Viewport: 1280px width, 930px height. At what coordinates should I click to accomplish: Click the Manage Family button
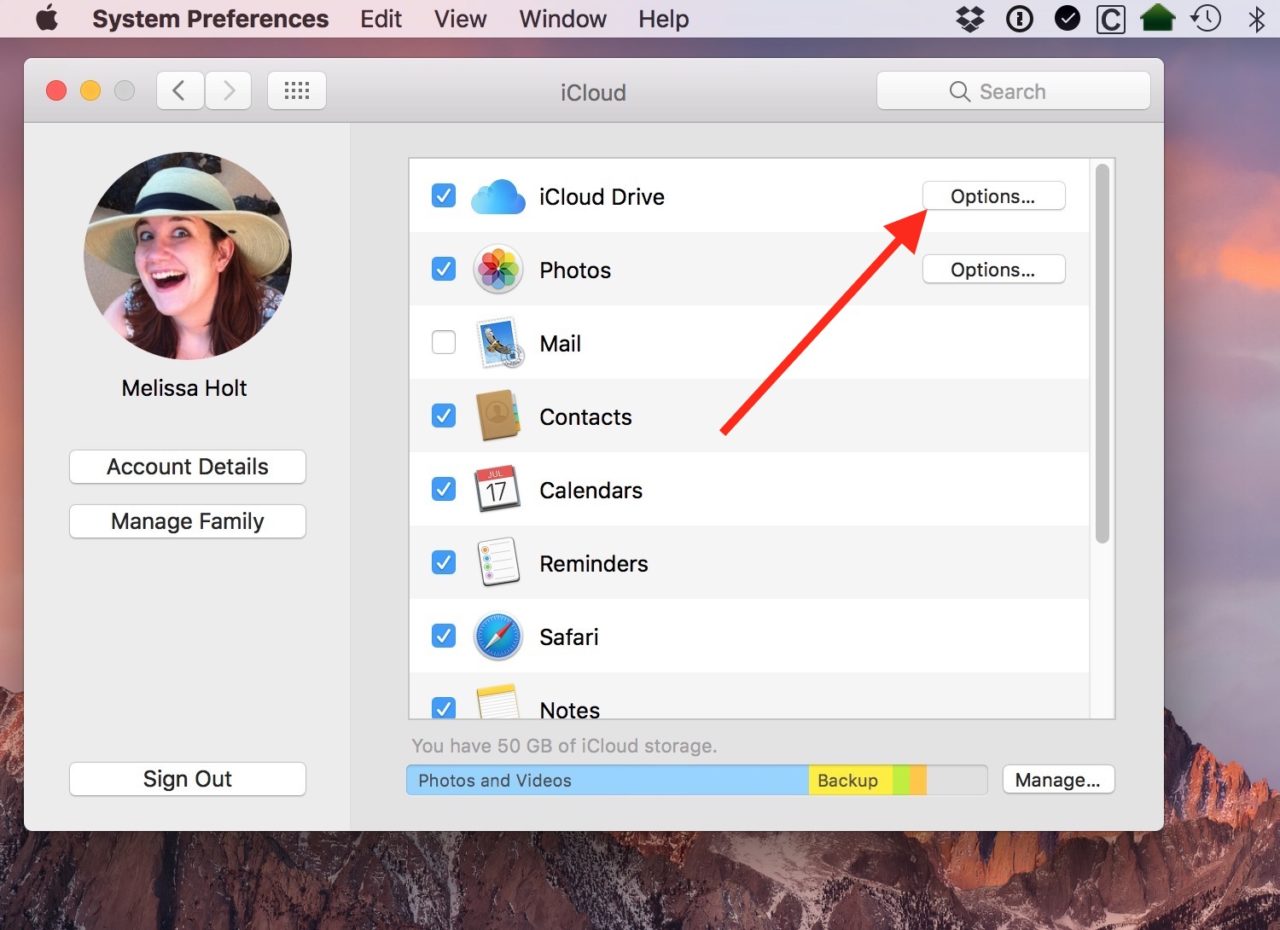[187, 522]
